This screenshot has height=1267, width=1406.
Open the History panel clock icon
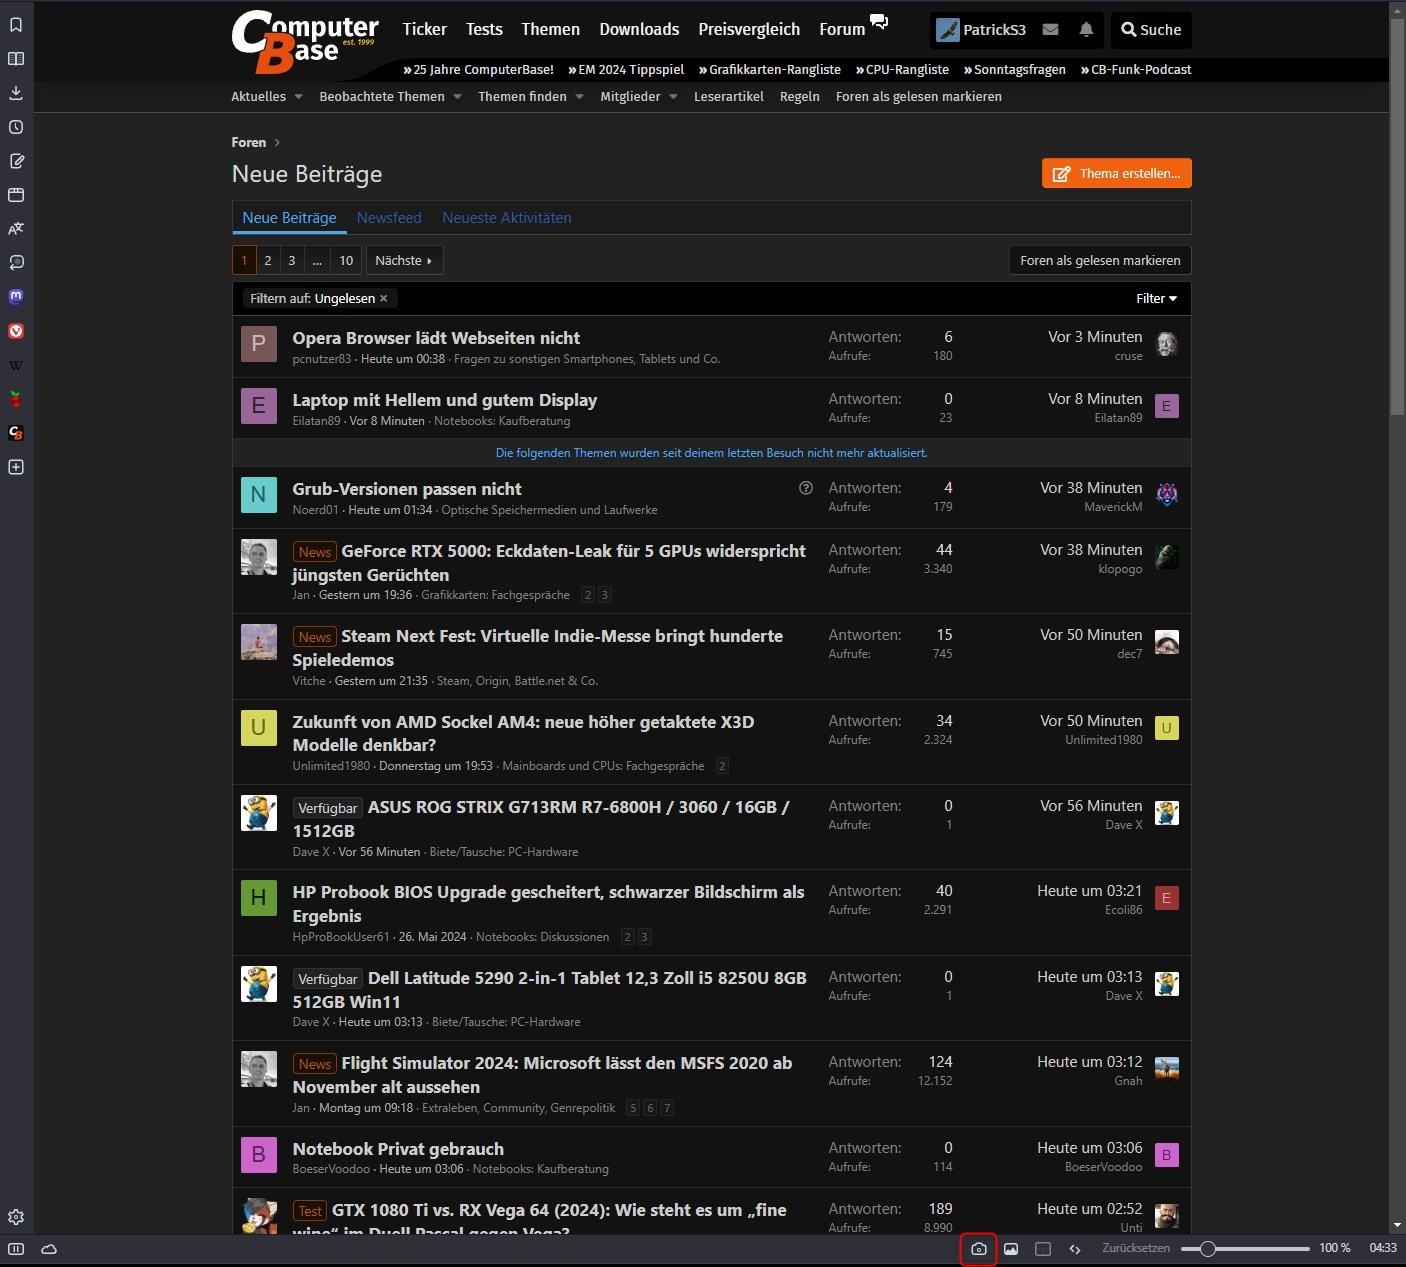tap(16, 127)
